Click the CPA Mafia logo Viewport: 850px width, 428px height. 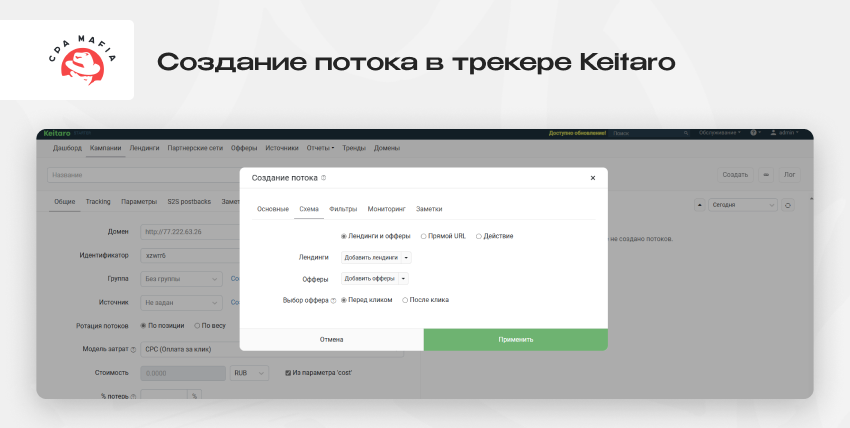(x=82, y=61)
